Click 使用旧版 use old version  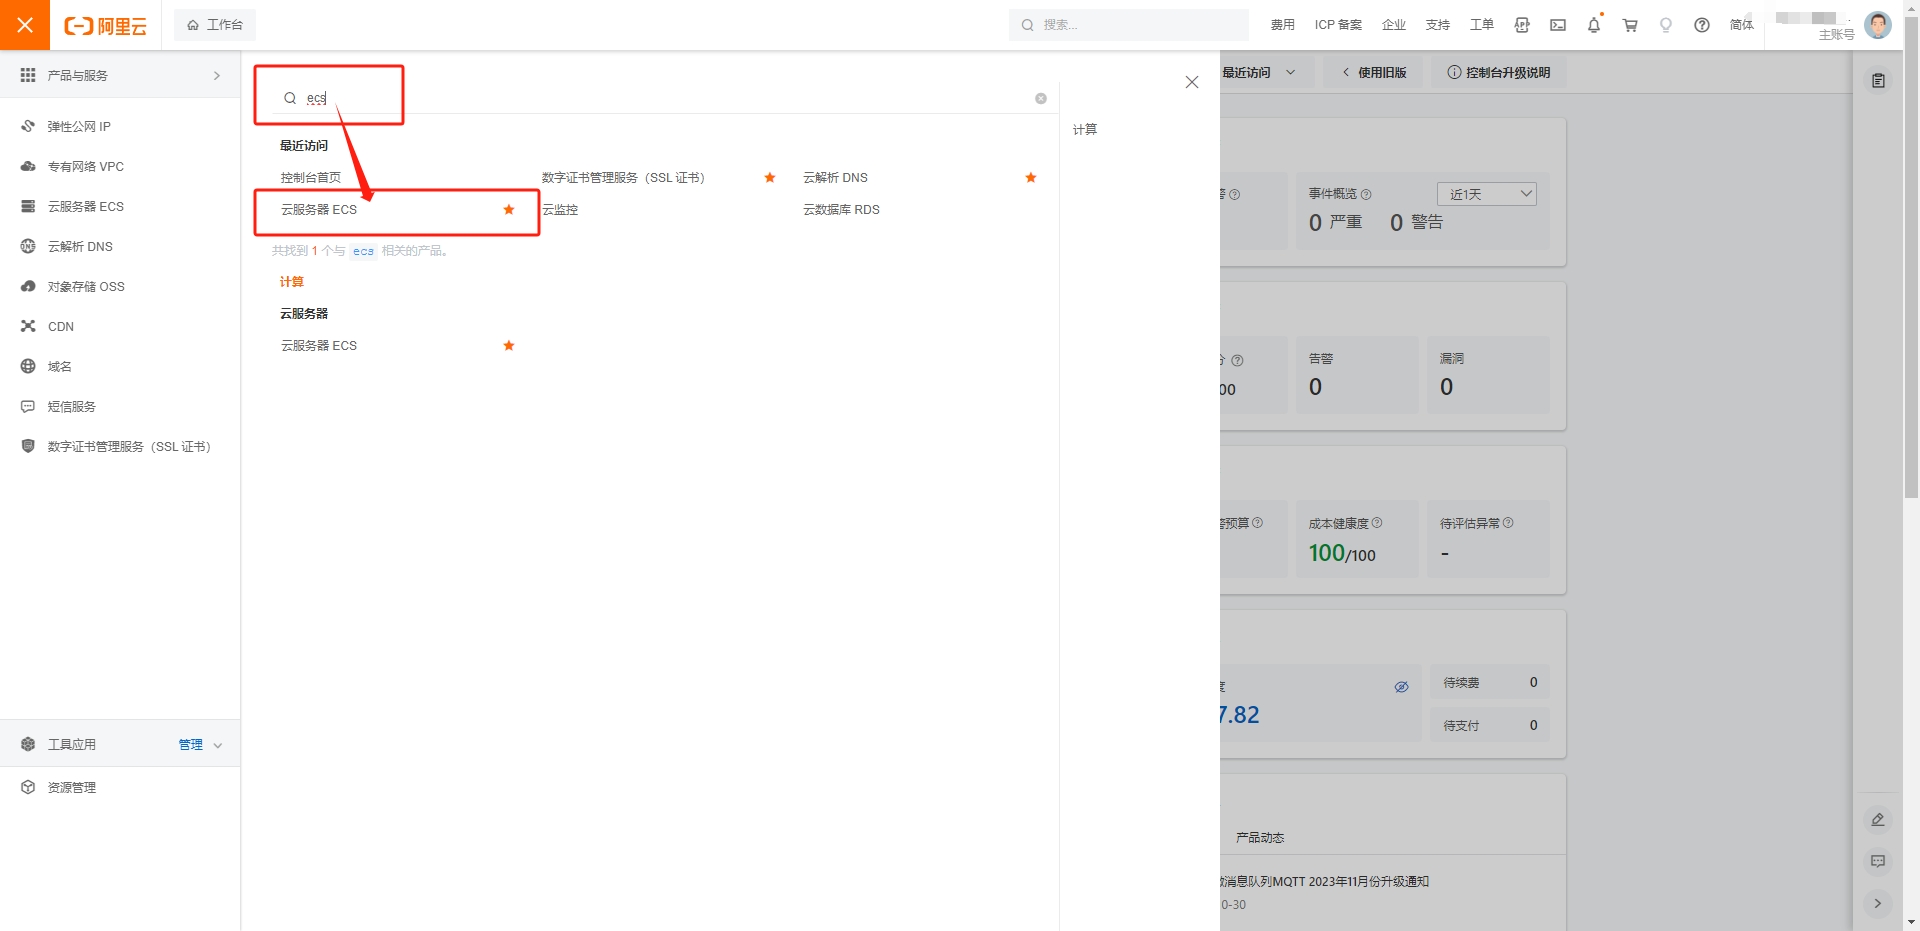(x=1375, y=72)
